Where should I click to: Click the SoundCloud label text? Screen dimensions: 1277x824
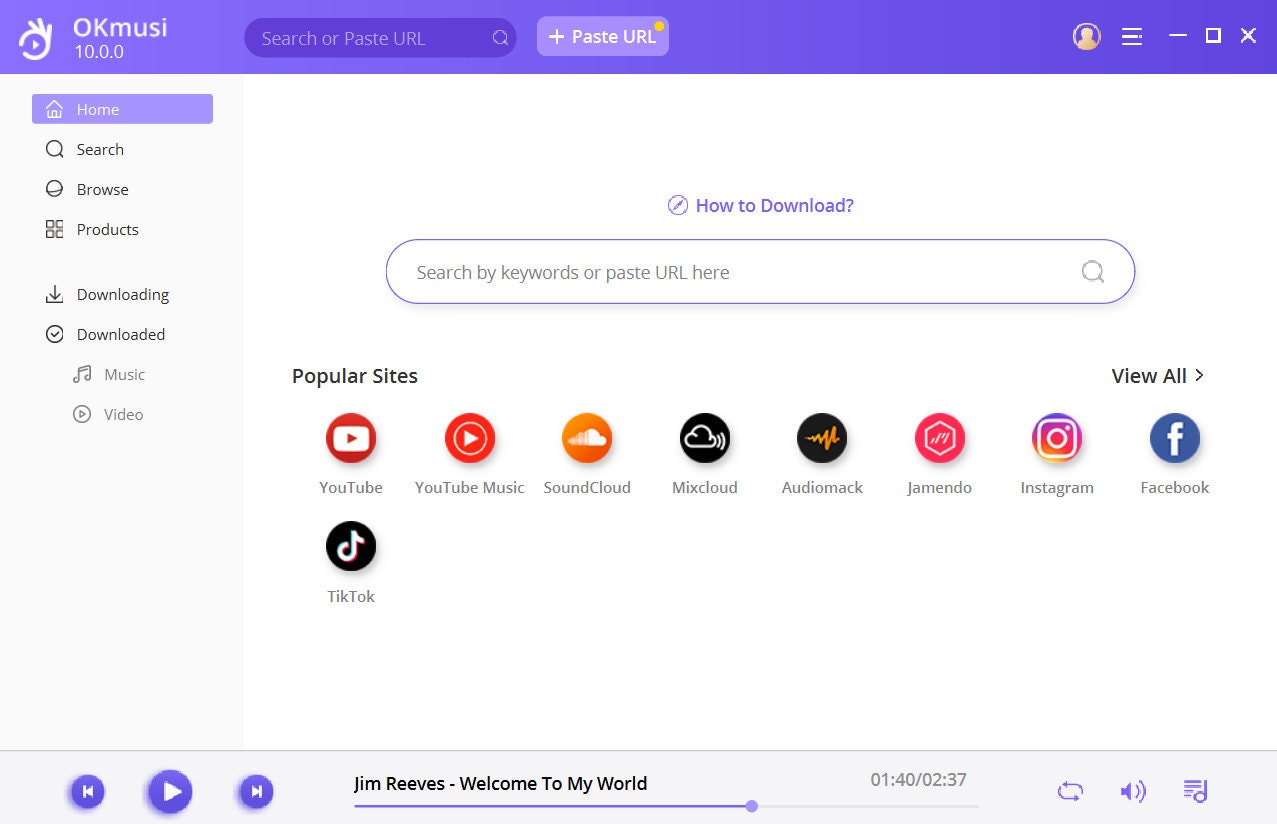pyautogui.click(x=587, y=488)
